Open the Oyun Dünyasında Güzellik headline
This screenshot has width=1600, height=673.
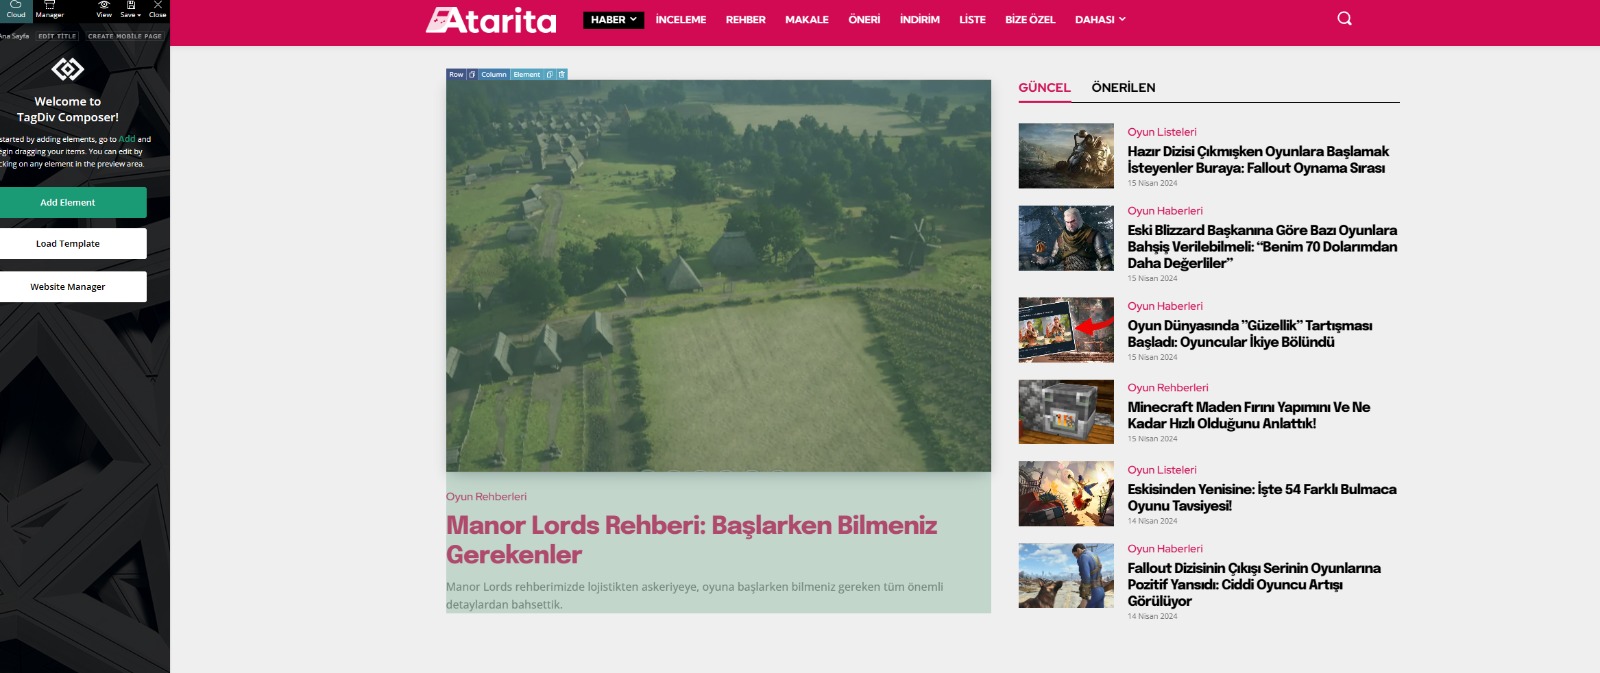coord(1250,334)
